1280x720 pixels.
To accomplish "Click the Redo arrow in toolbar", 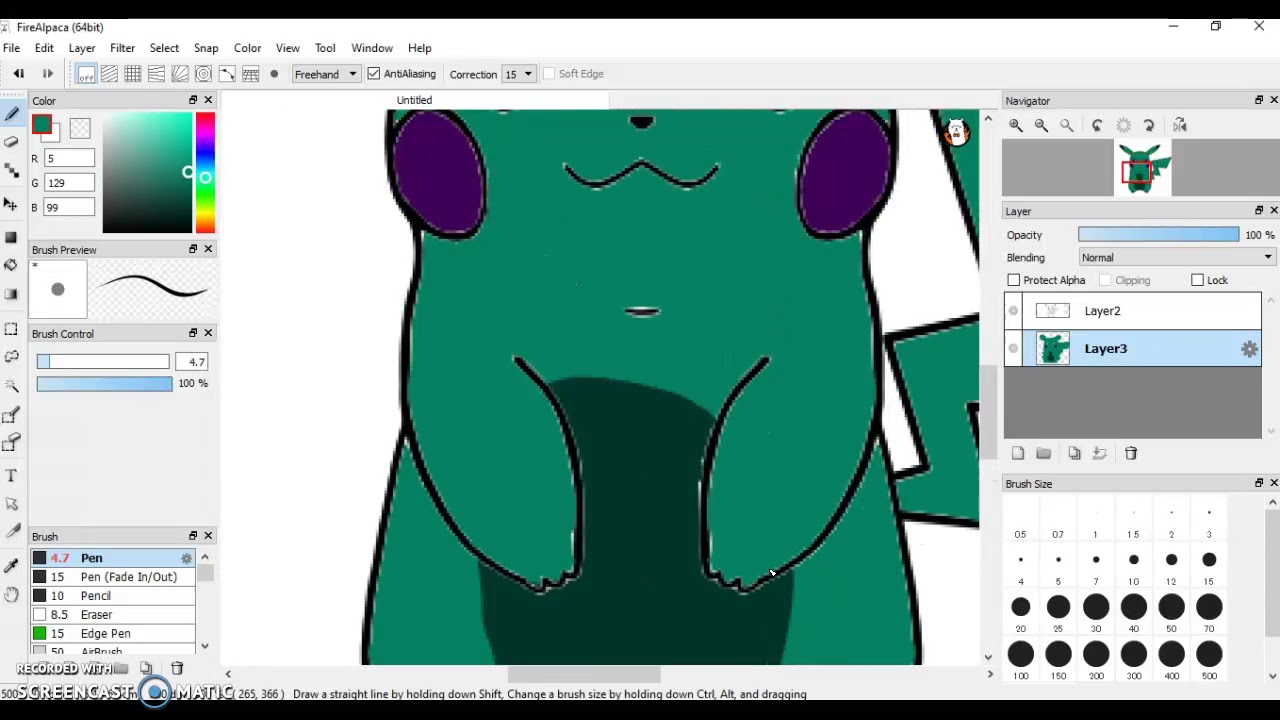I will pyautogui.click(x=47, y=74).
